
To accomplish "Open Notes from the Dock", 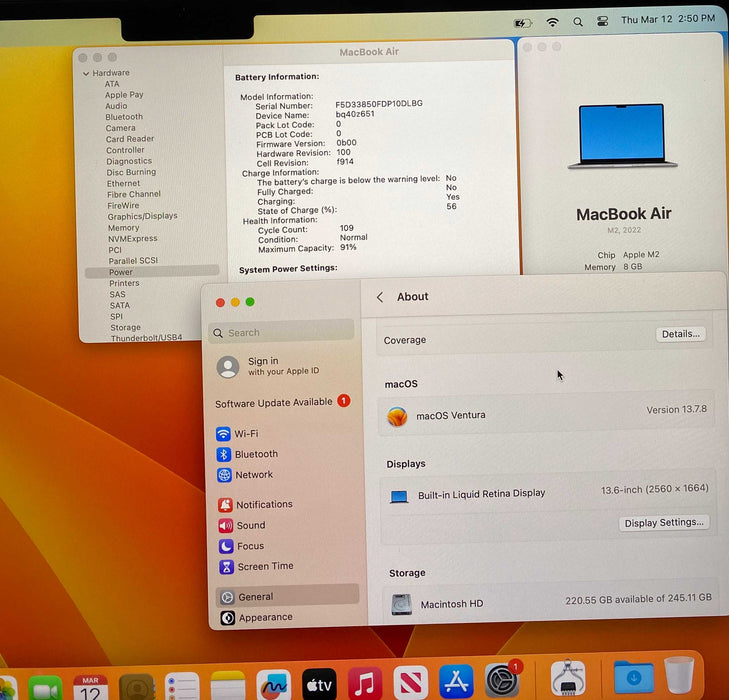I will point(228,686).
